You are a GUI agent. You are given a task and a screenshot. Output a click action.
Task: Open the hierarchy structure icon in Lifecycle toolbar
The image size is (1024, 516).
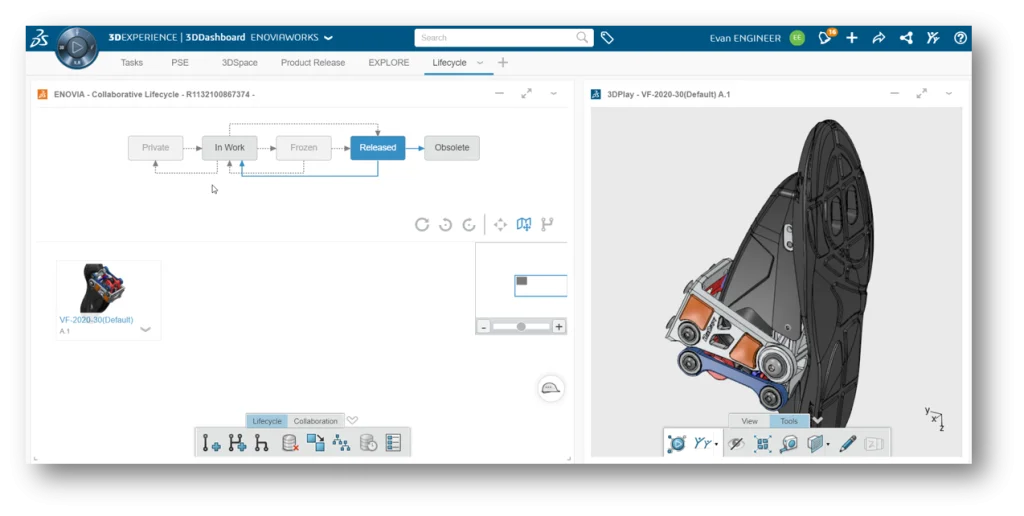click(342, 442)
